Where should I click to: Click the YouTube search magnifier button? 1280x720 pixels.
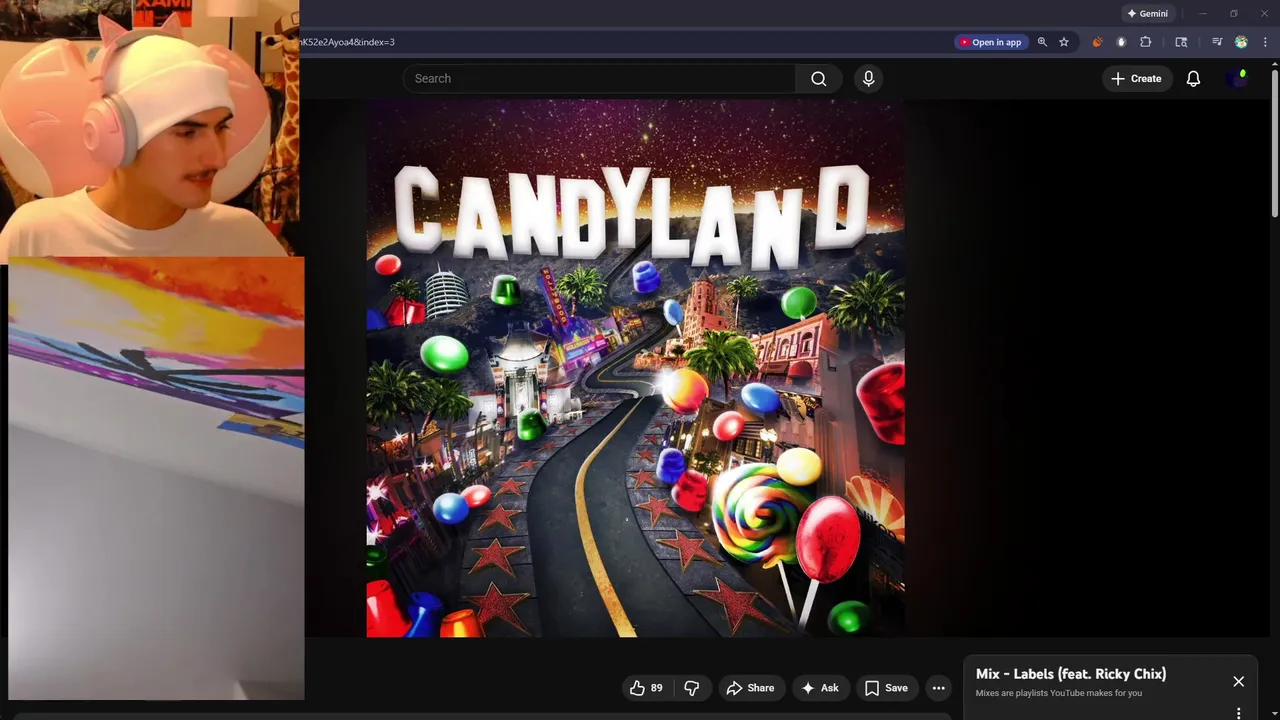click(x=819, y=78)
